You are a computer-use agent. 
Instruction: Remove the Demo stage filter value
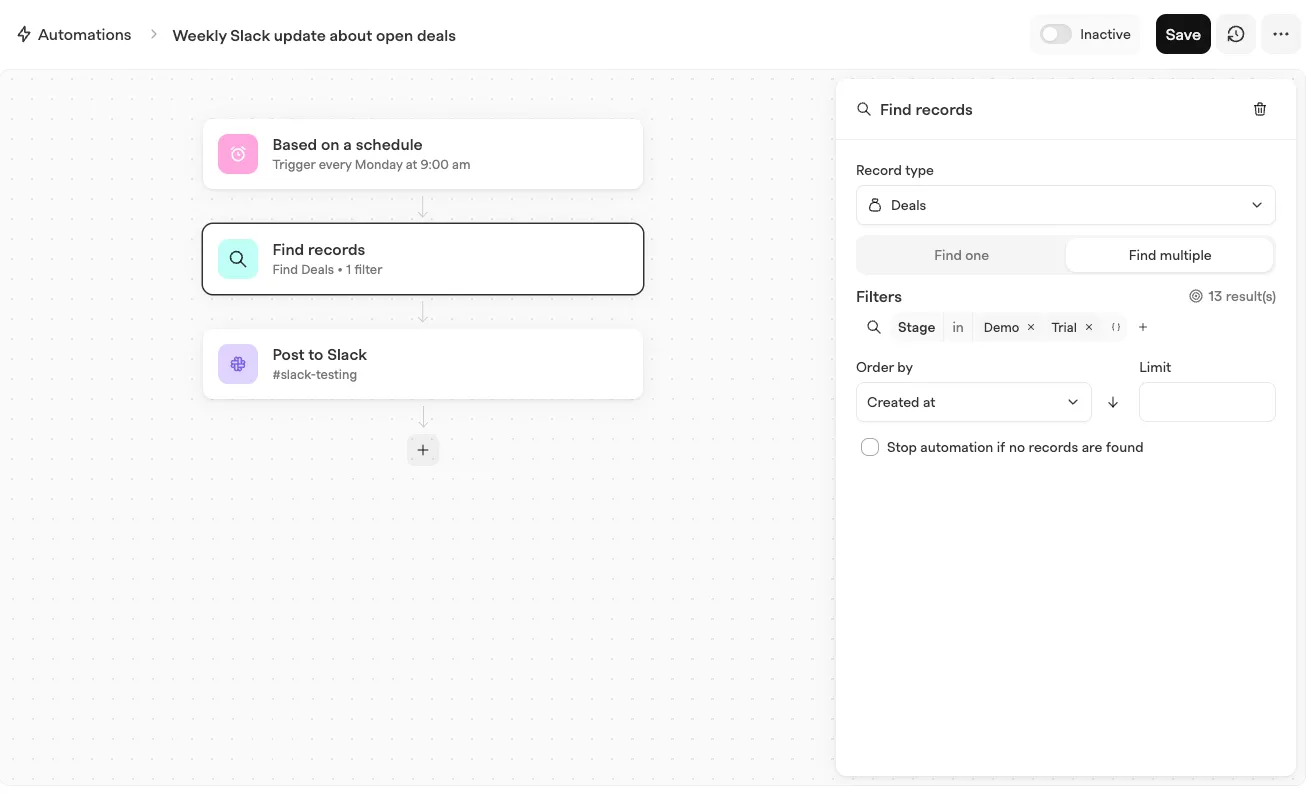tap(1031, 327)
